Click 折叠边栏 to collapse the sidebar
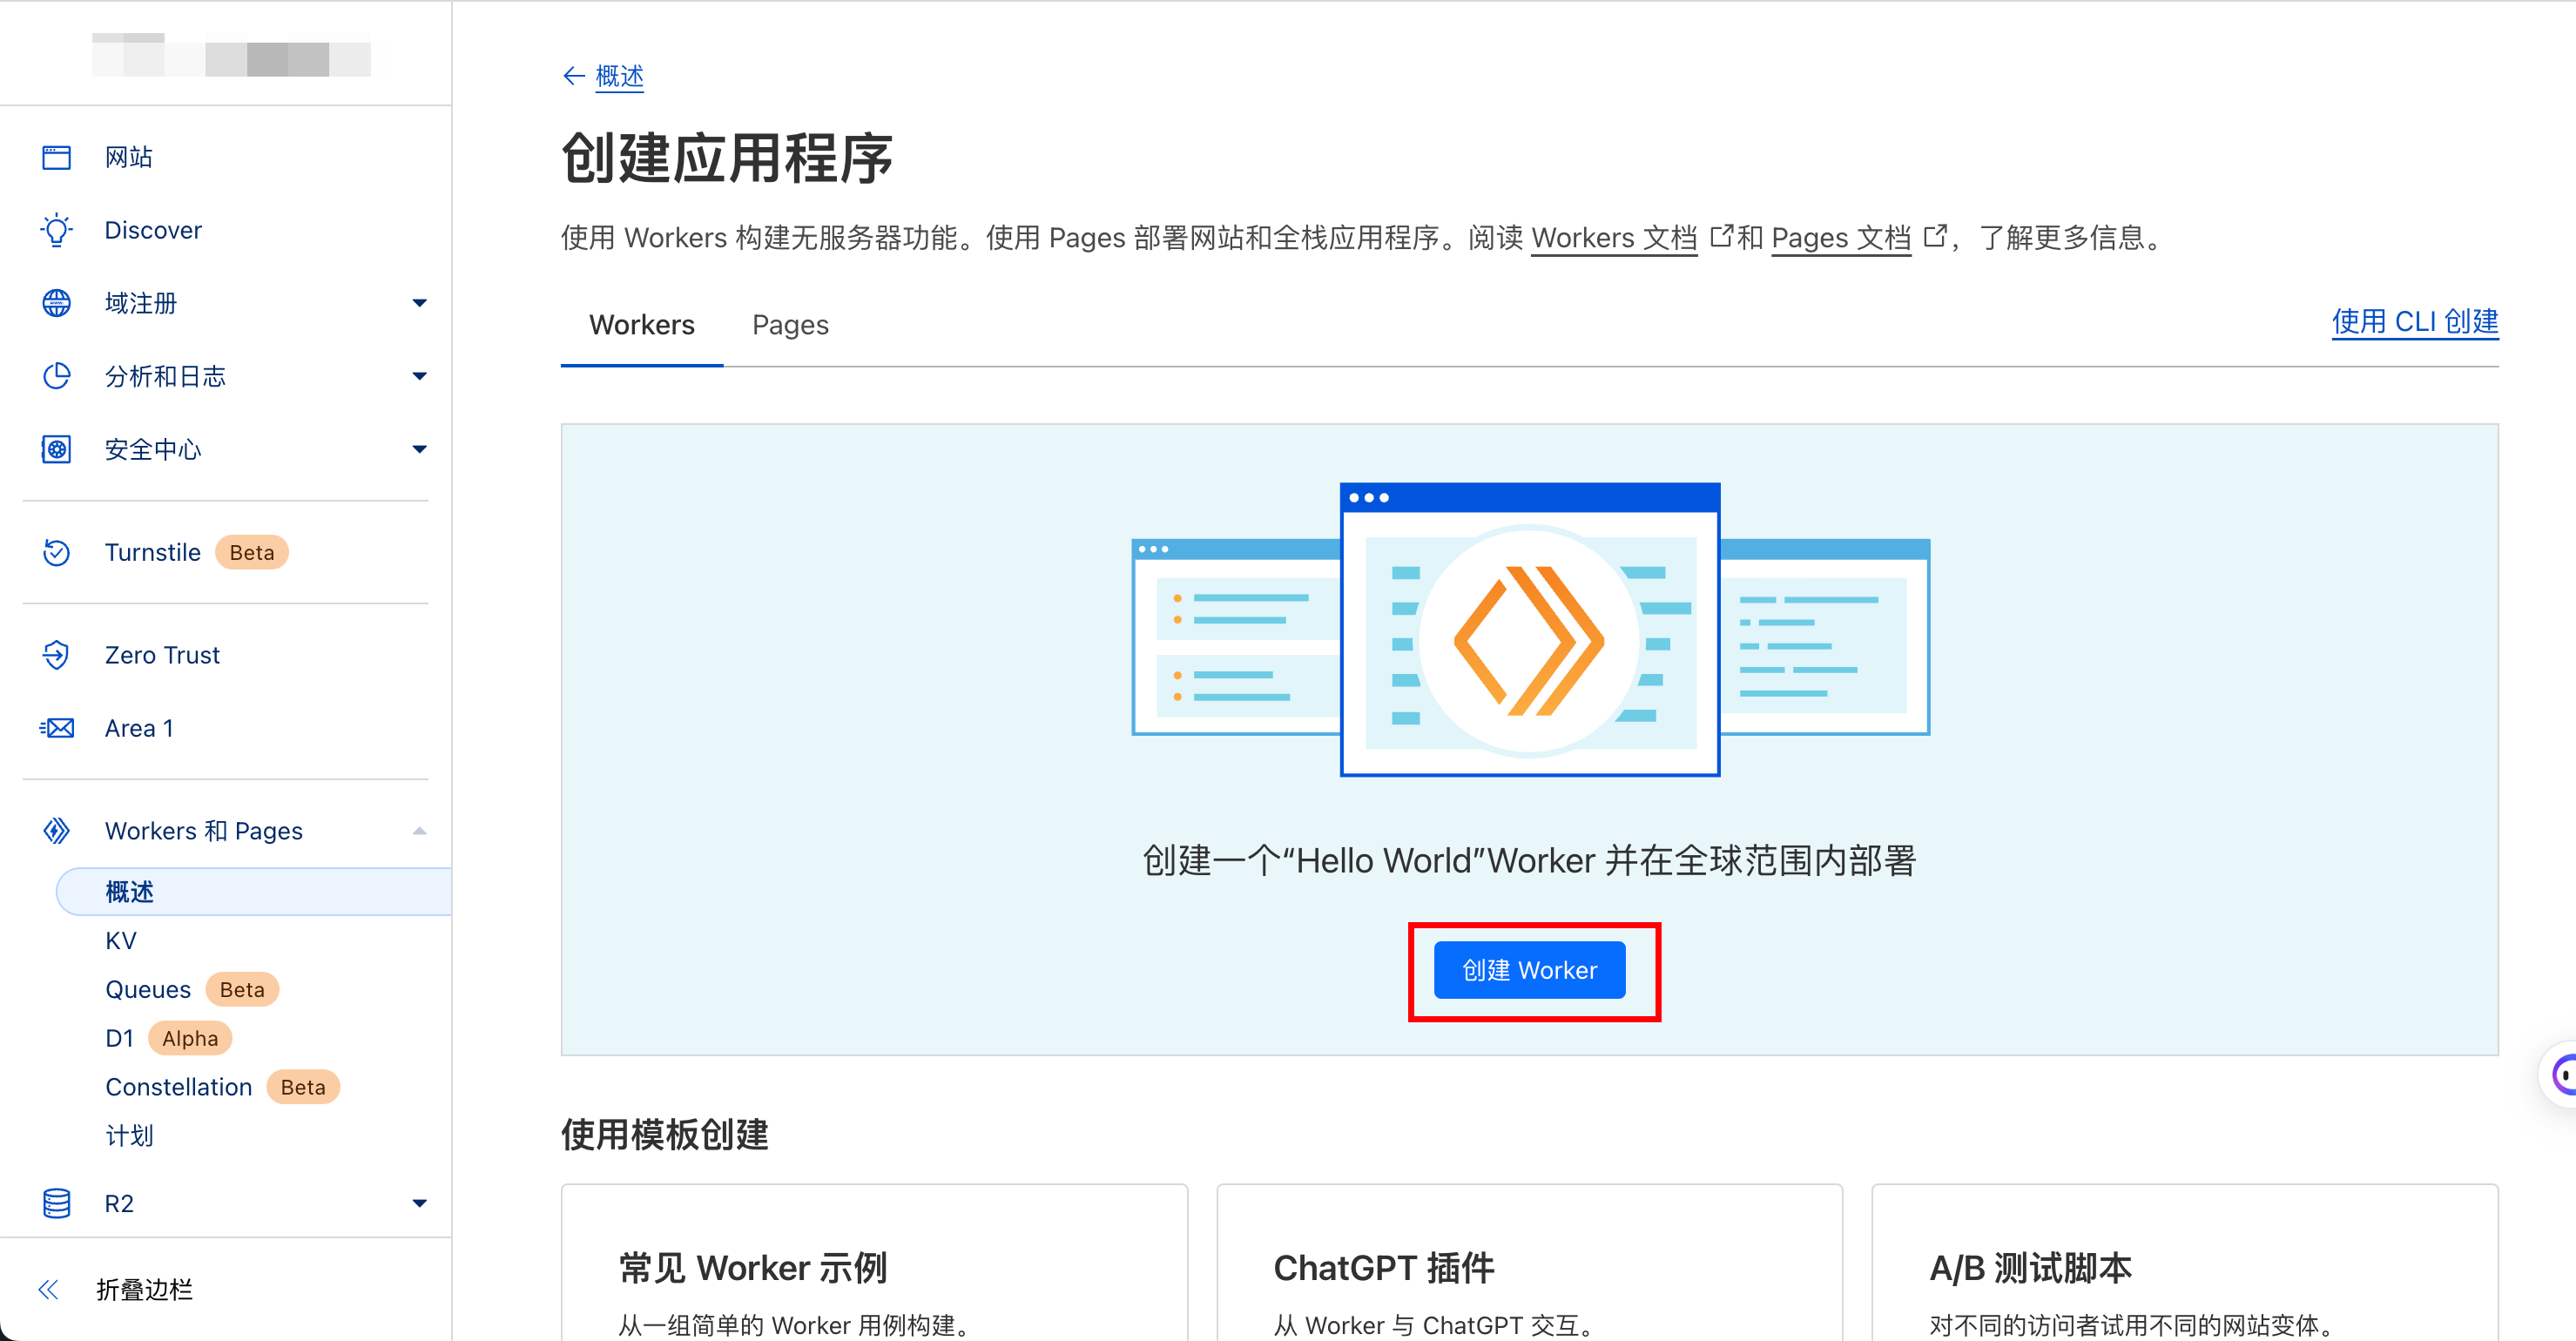The width and height of the screenshot is (2576, 1341). pyautogui.click(x=144, y=1289)
